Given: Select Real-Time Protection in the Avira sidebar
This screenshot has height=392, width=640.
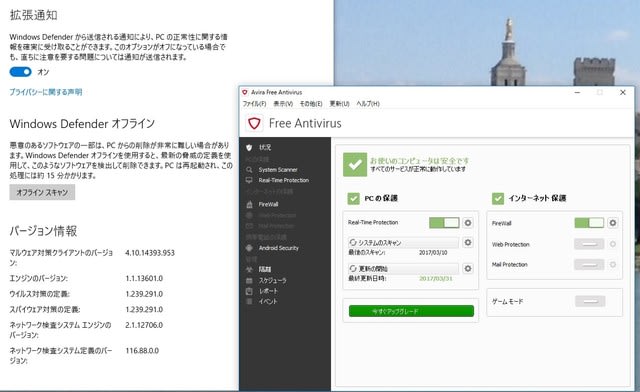Looking at the screenshot, I should [284, 180].
